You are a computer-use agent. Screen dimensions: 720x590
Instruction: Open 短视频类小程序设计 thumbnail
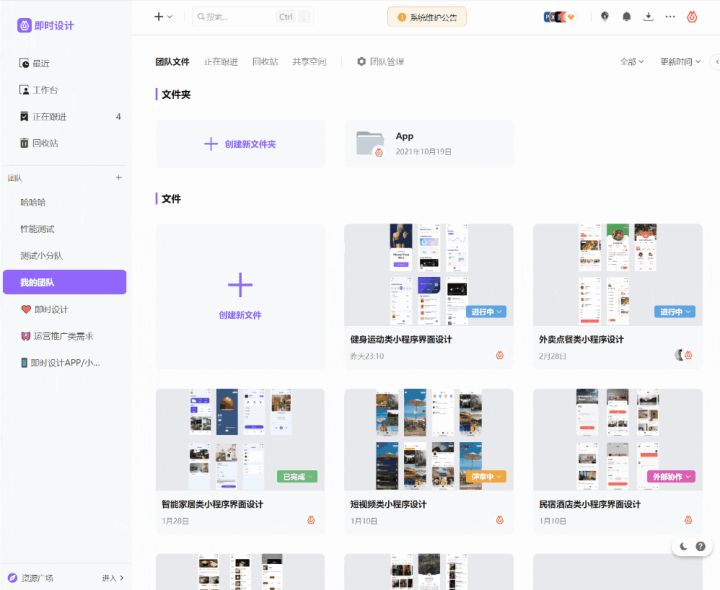pyautogui.click(x=429, y=439)
